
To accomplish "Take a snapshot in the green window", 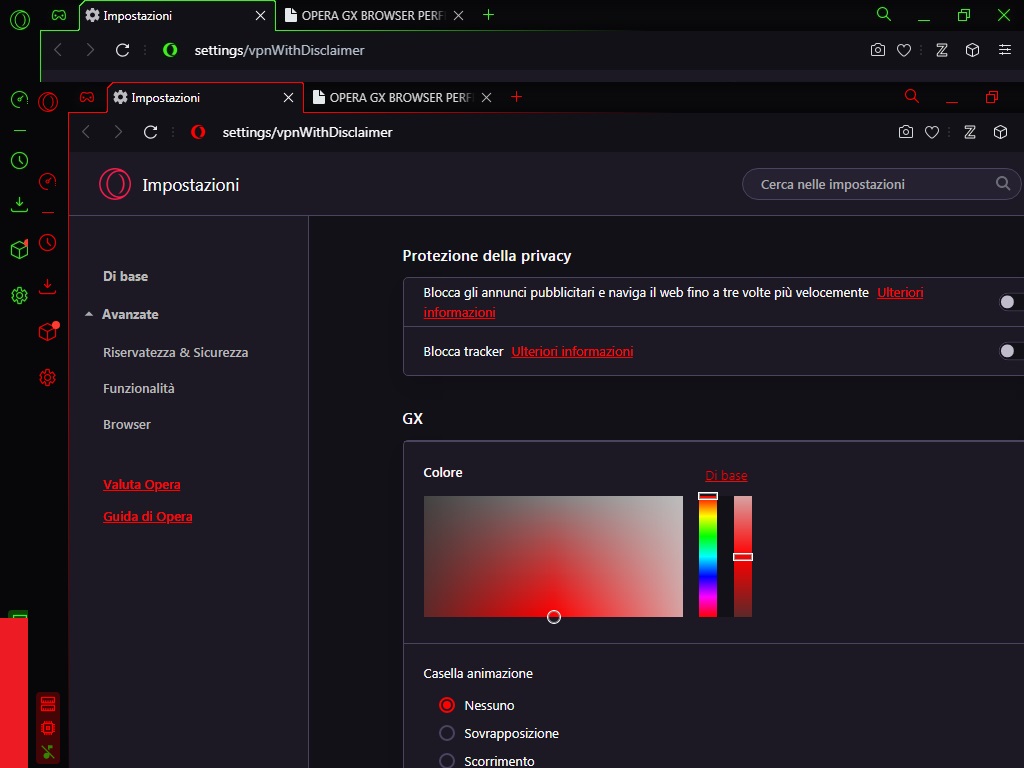I will (878, 50).
